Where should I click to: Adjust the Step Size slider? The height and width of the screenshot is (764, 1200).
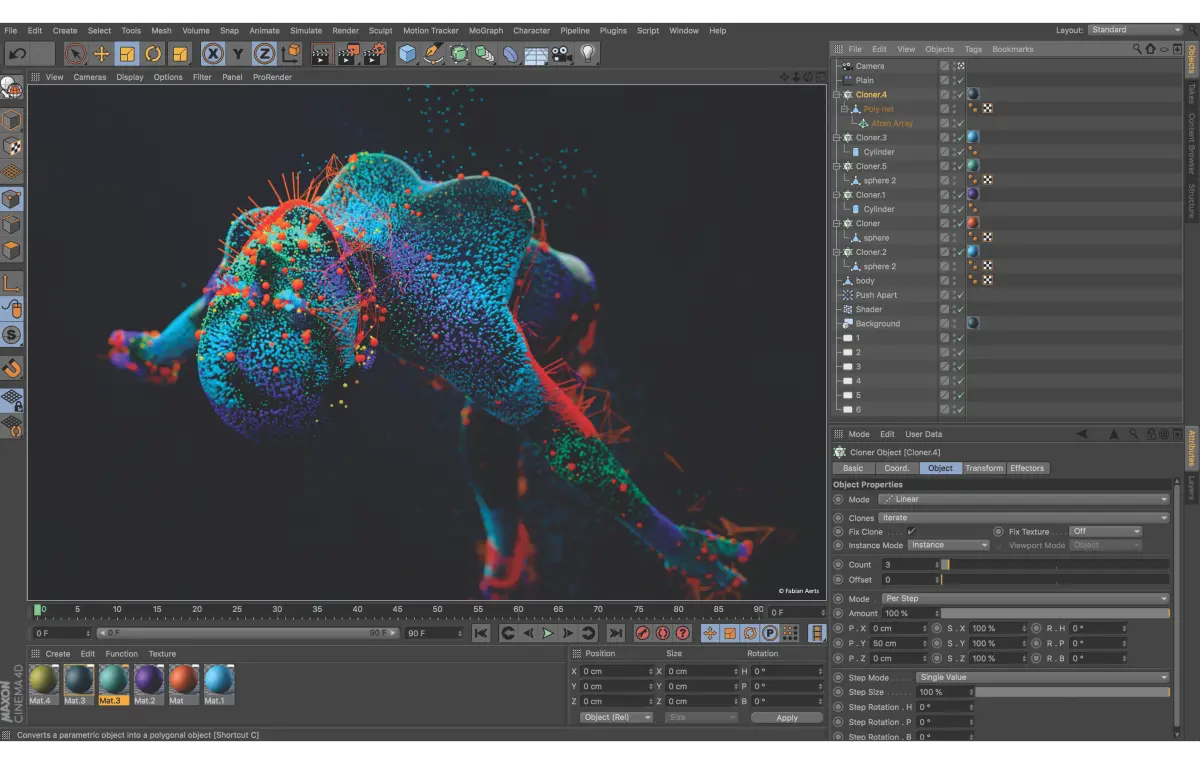point(1072,692)
